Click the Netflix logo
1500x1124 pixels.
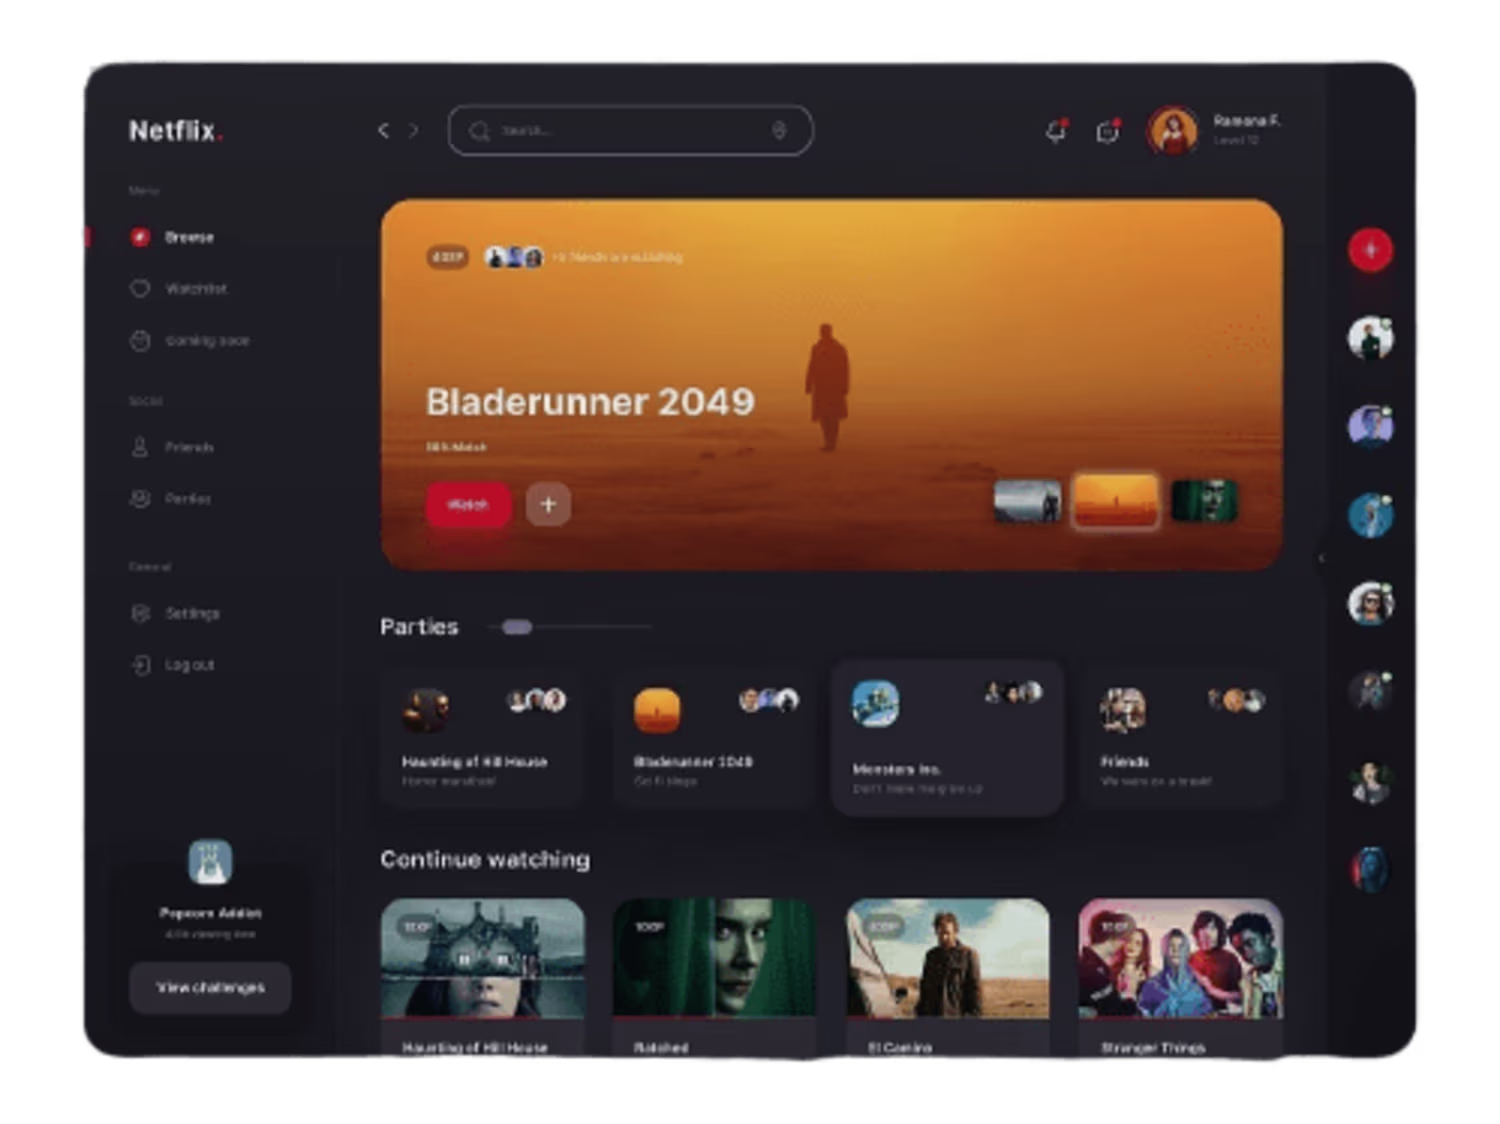(x=176, y=131)
